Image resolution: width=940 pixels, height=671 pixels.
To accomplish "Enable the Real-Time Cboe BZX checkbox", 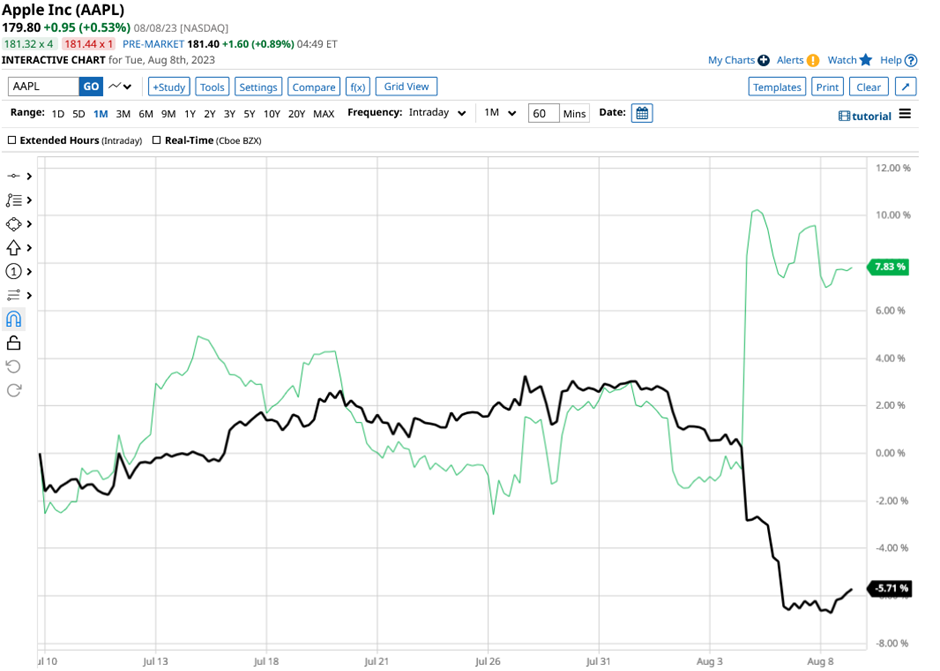I will [157, 141].
